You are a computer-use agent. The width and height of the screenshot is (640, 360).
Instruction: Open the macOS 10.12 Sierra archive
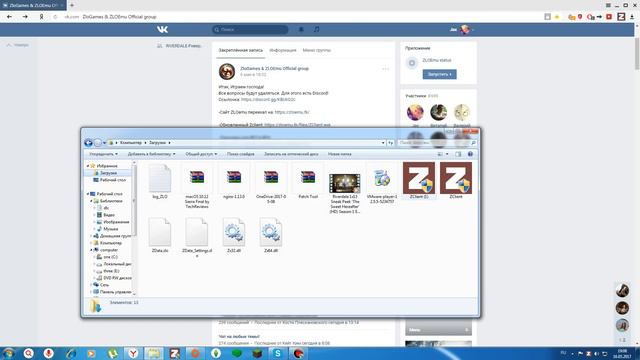pyautogui.click(x=197, y=186)
